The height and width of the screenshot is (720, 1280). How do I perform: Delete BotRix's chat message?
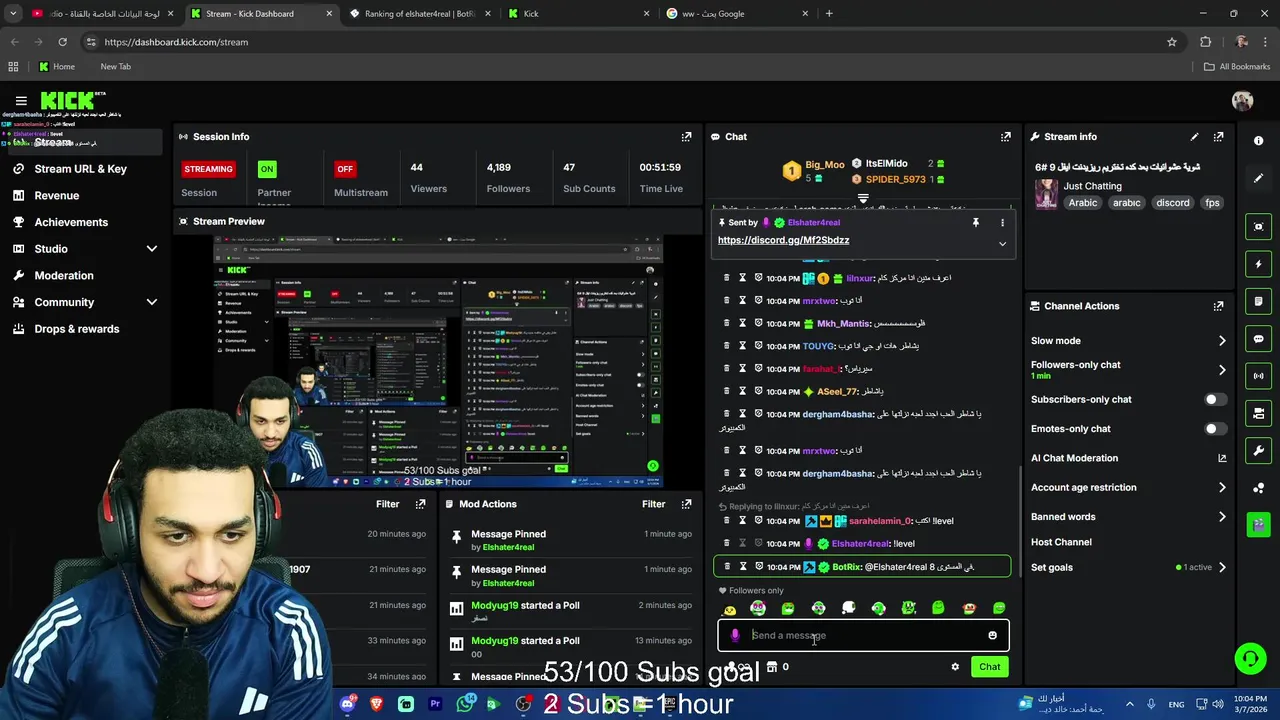[727, 567]
